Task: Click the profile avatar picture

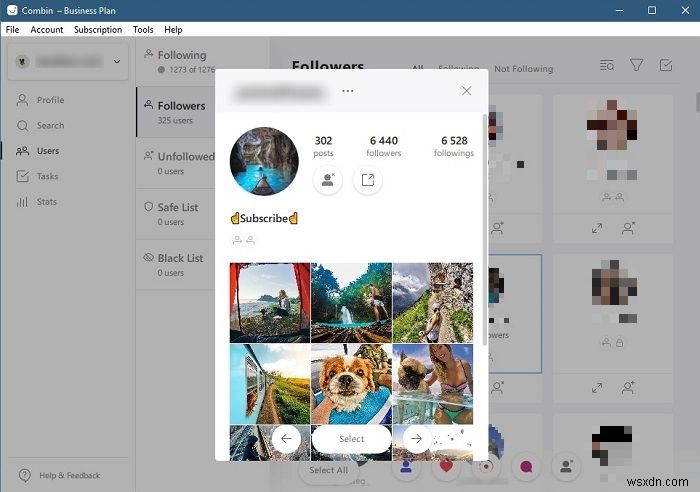Action: point(264,162)
